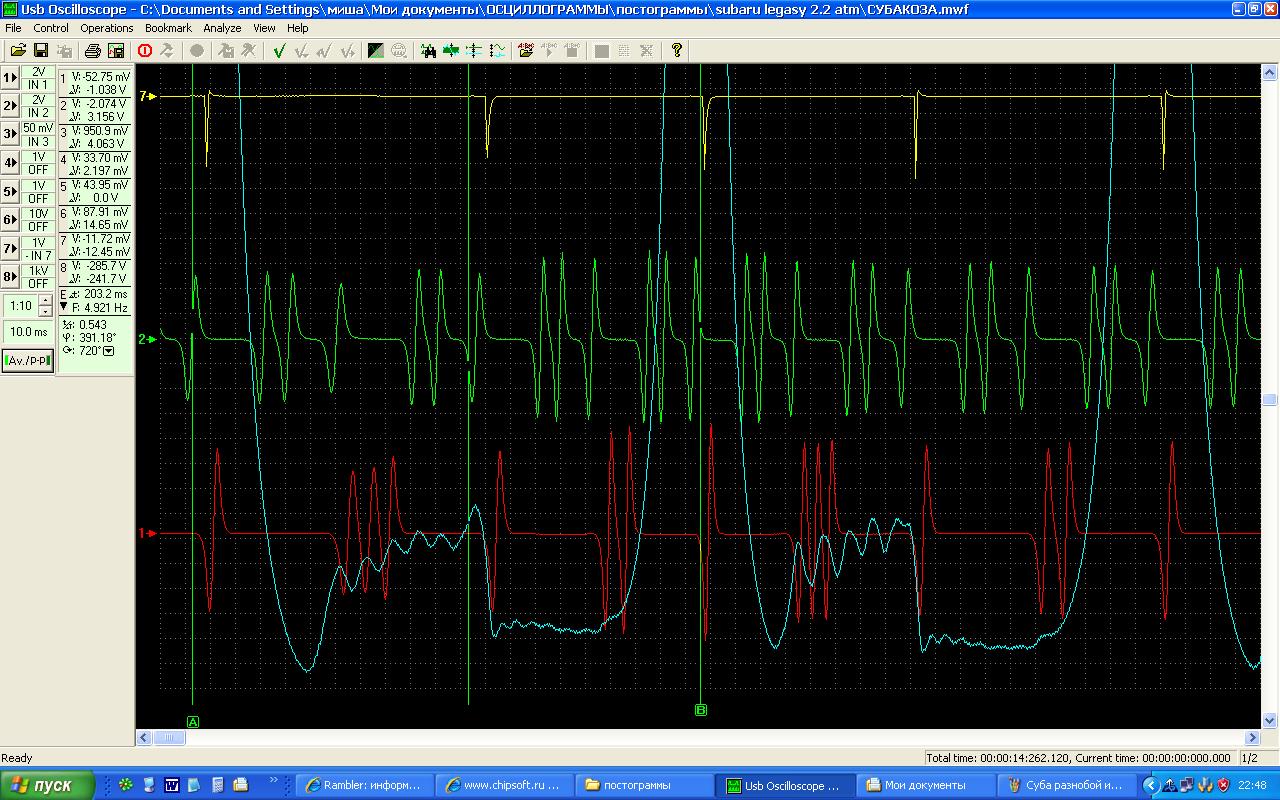Toggle channel 2 button
This screenshot has width=1280, height=800.
tap(10, 105)
